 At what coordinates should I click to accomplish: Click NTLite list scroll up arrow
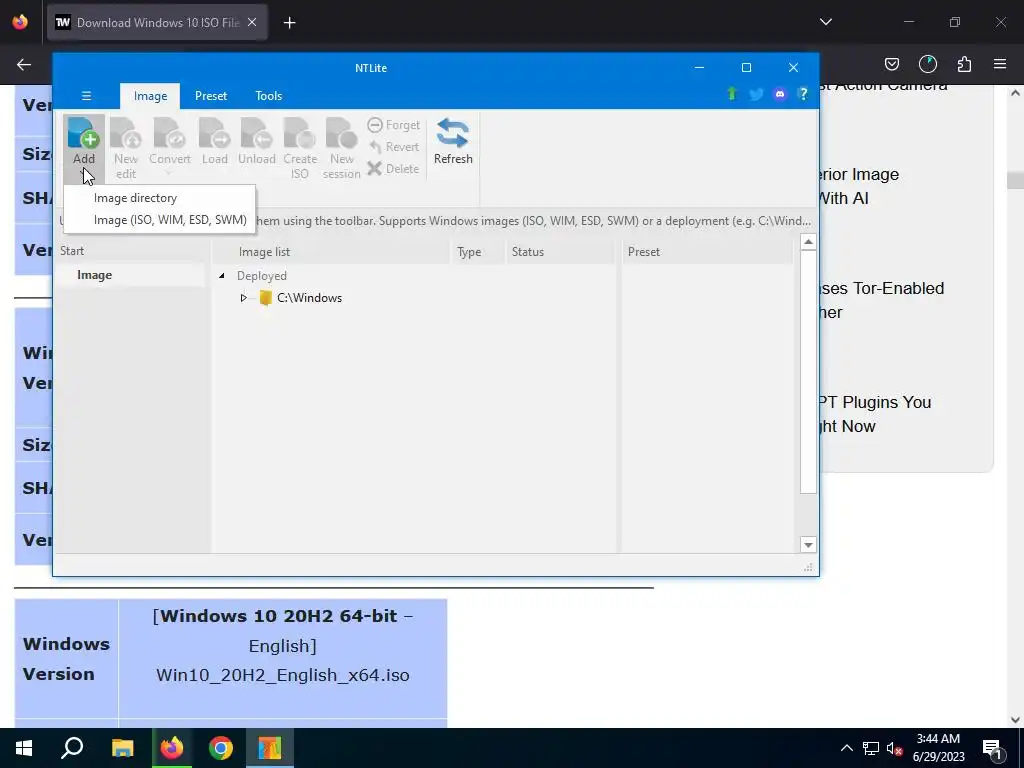click(808, 242)
